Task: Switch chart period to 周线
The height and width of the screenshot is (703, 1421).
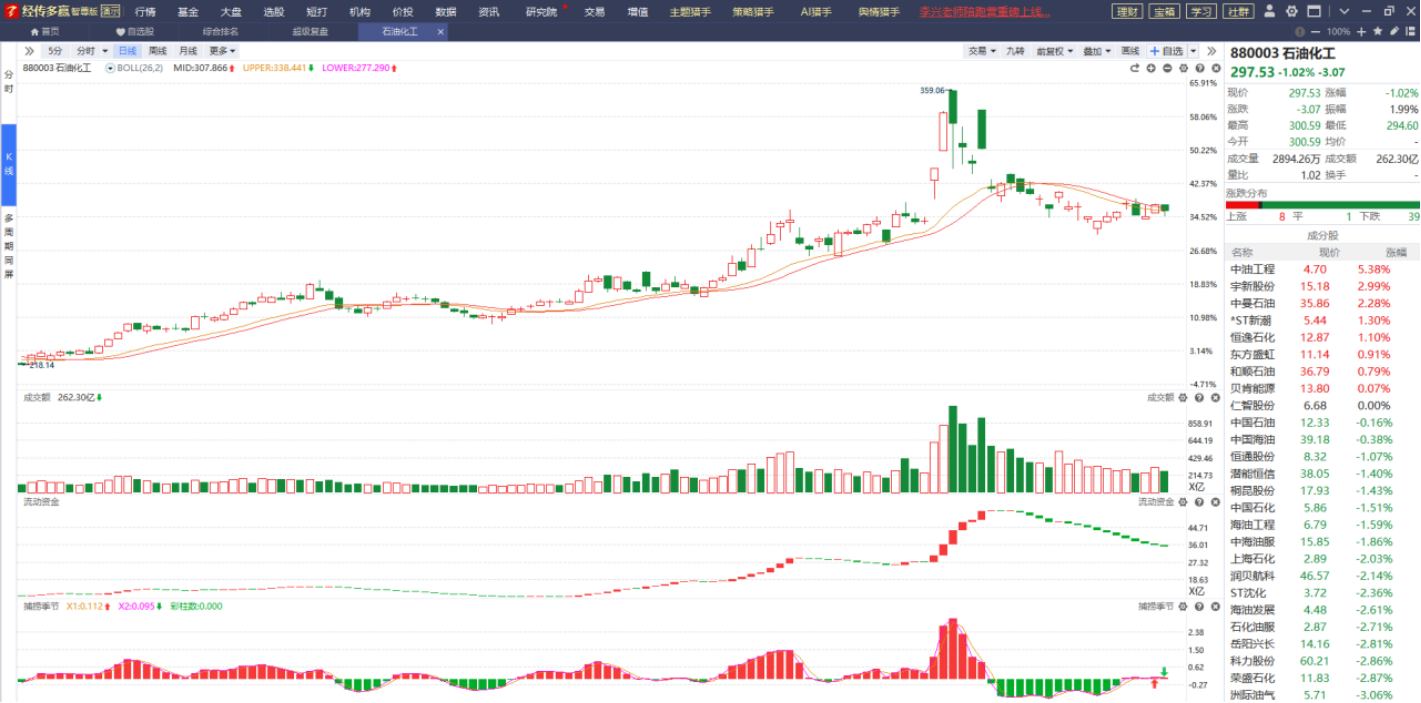Action: point(158,51)
